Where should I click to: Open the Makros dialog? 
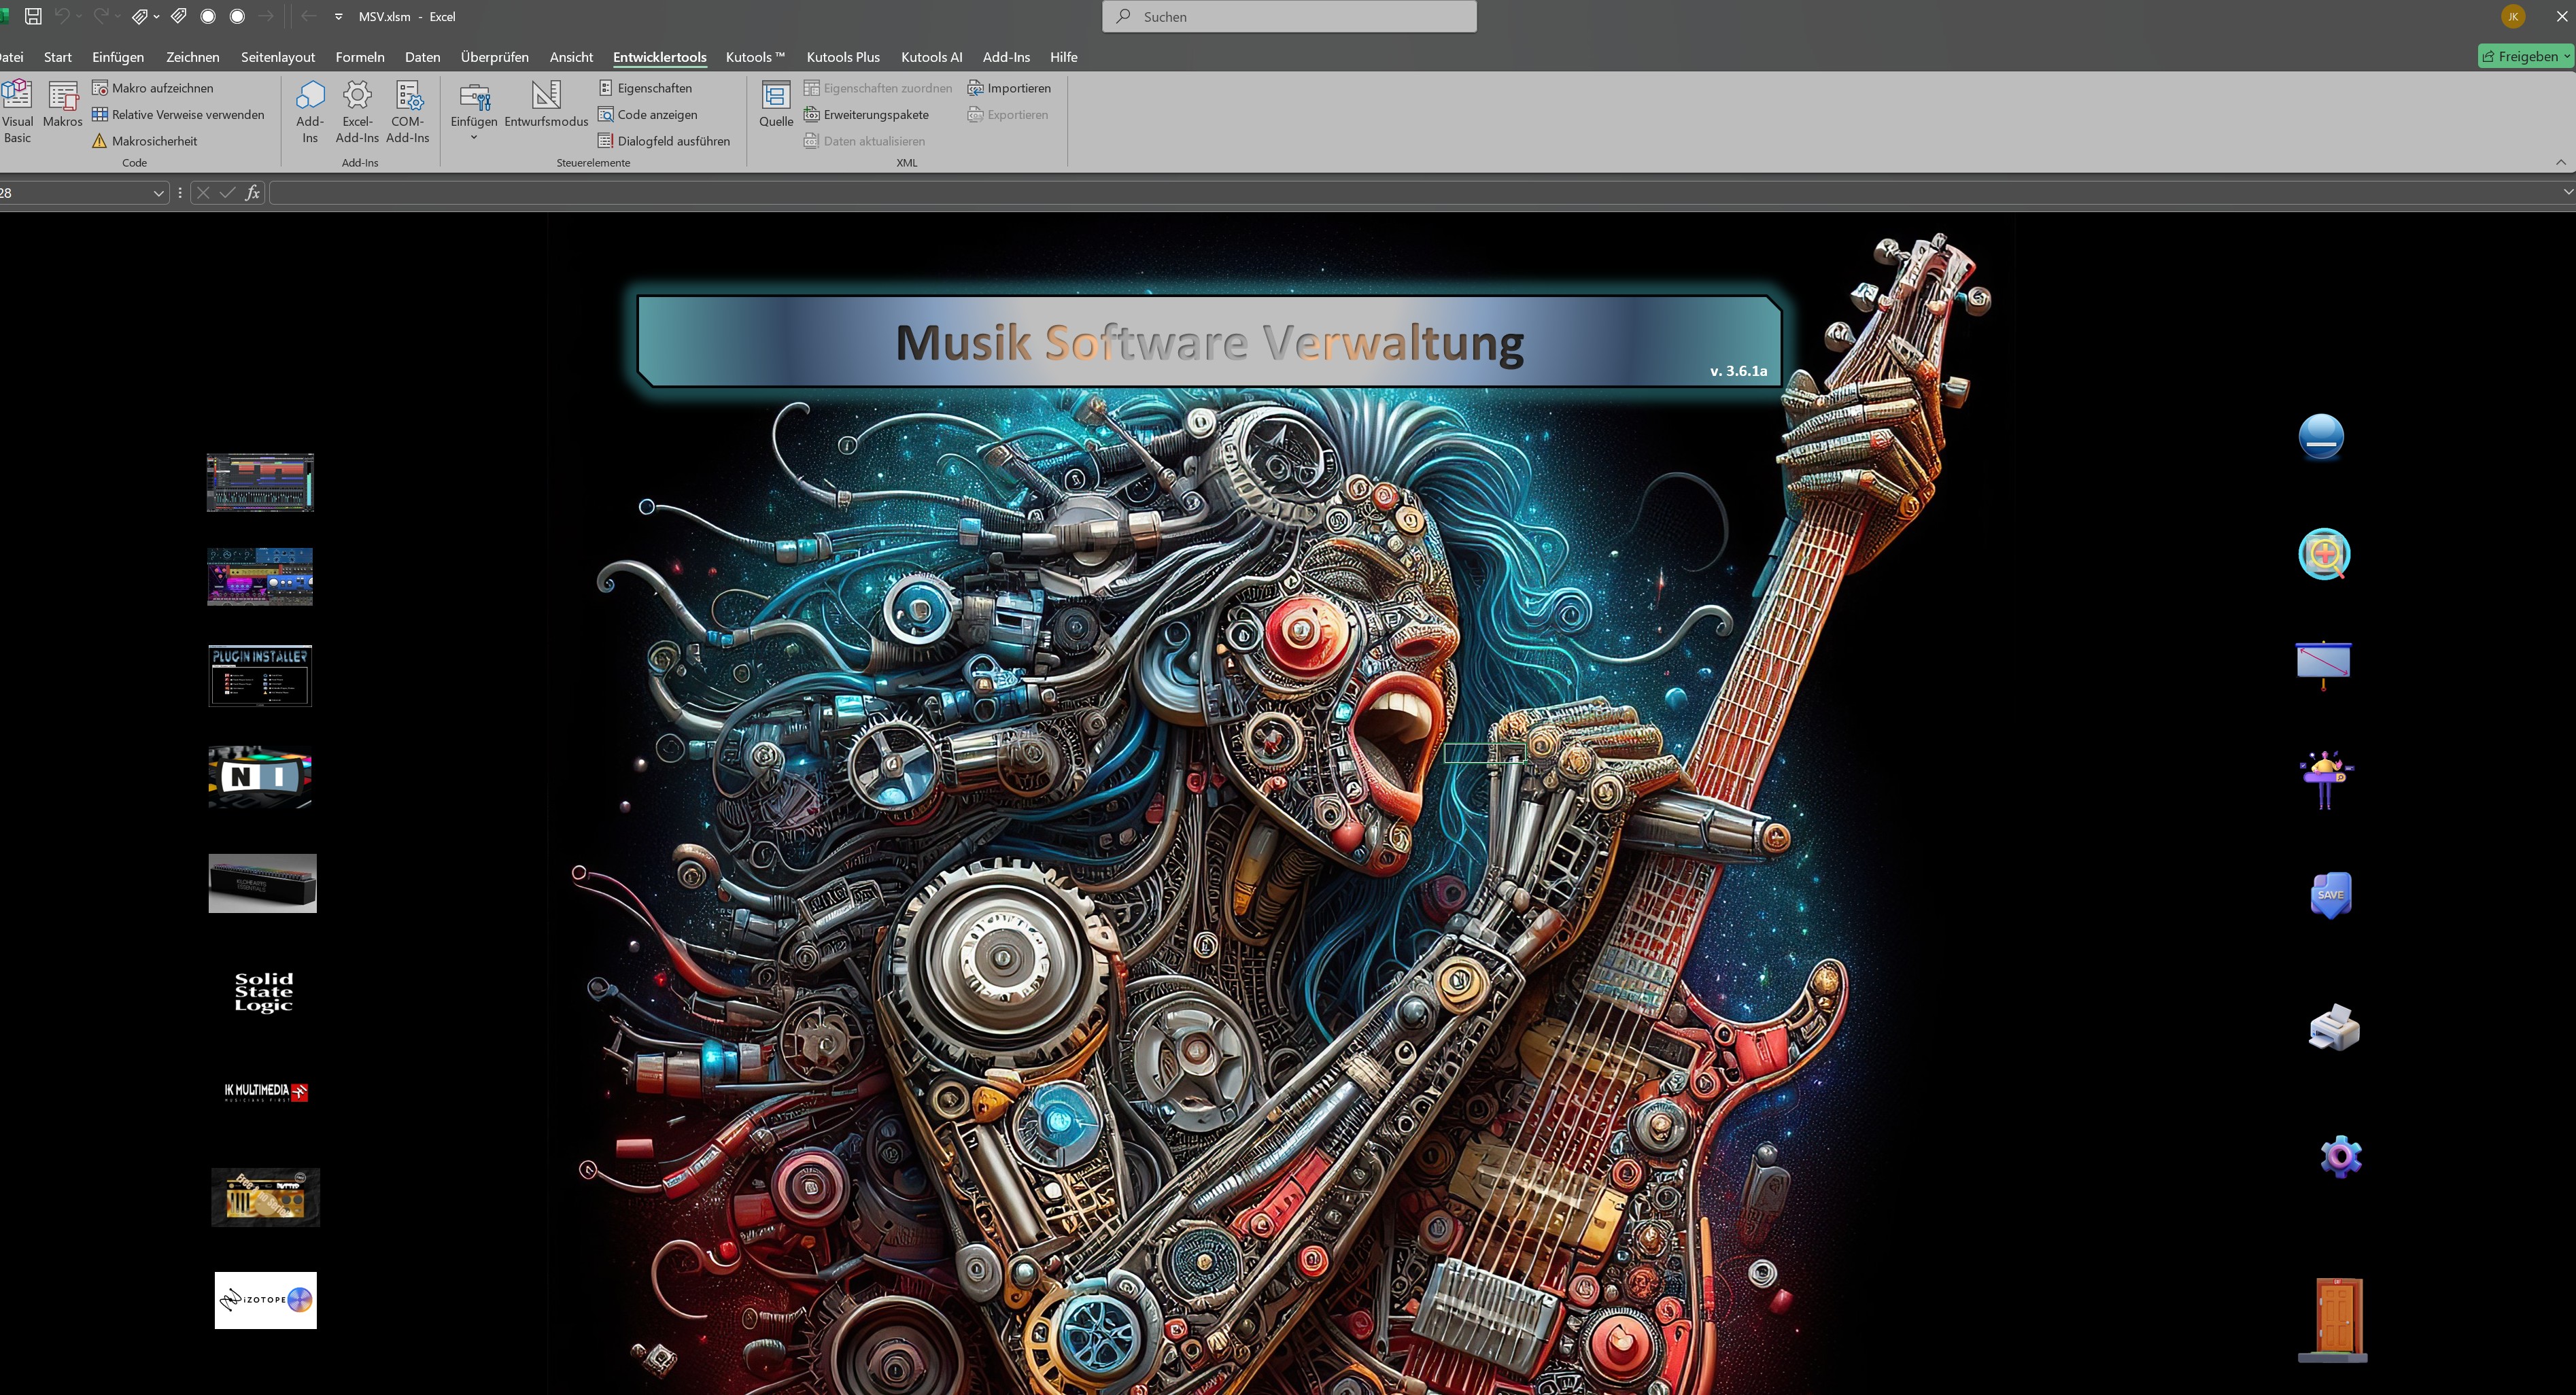click(62, 105)
